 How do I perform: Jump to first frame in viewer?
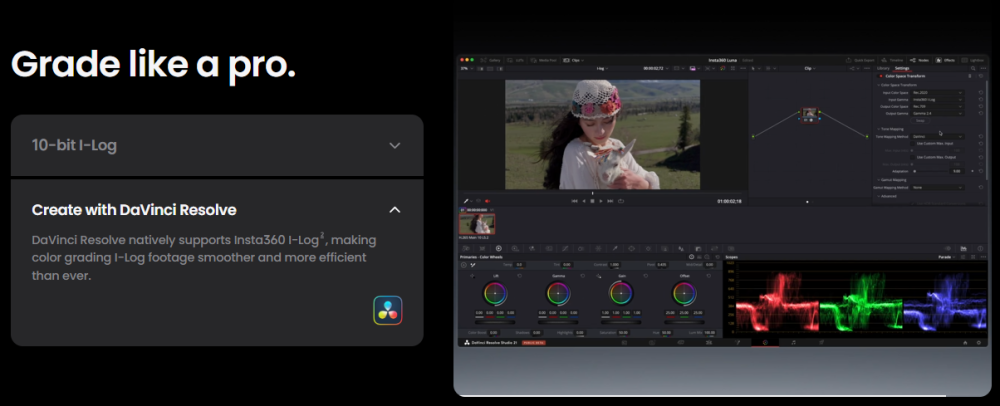point(574,201)
